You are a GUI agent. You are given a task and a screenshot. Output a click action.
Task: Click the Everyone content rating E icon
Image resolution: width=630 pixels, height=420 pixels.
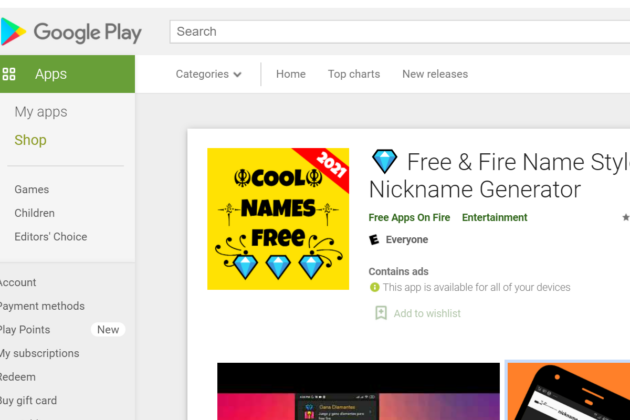pyautogui.click(x=374, y=240)
